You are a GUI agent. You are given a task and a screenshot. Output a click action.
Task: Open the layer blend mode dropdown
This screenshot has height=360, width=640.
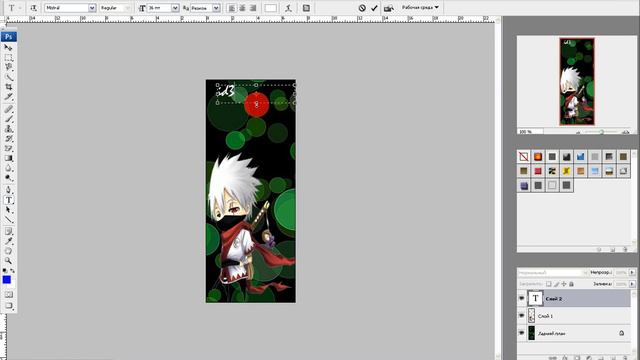553,272
